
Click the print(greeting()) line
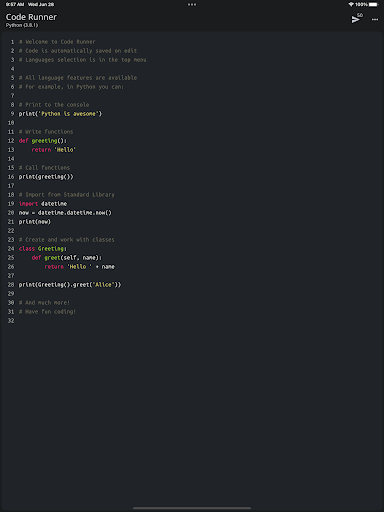coord(46,177)
